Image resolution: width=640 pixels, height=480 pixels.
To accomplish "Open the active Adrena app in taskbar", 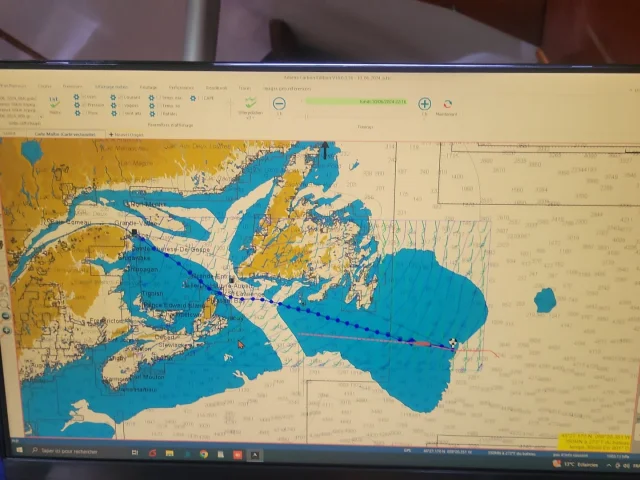I will [255, 455].
